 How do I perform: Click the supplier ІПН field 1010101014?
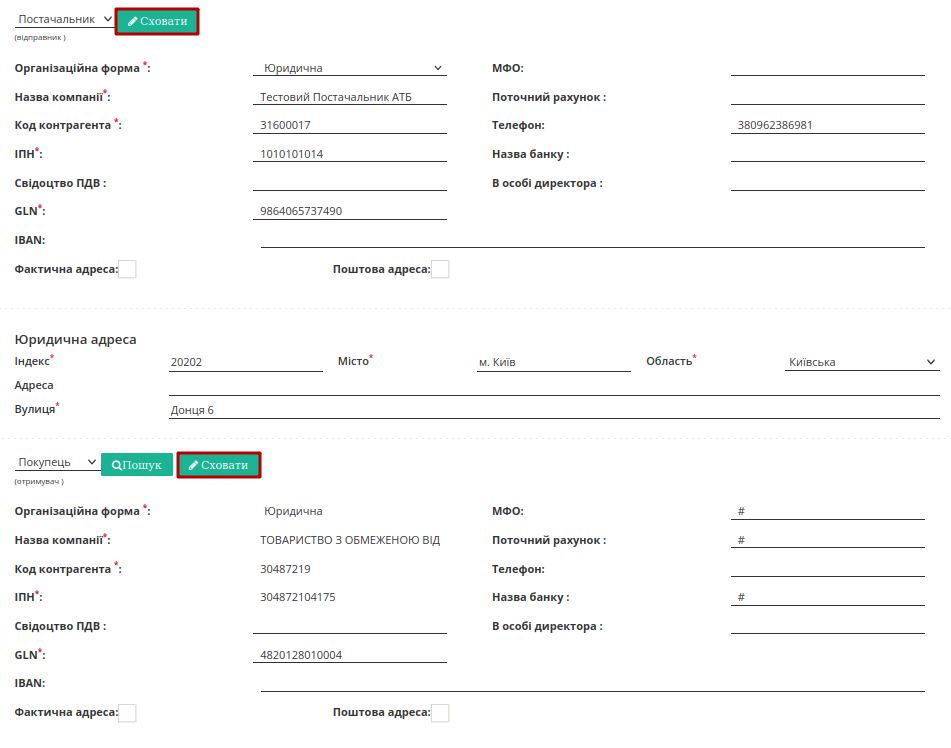pos(350,154)
